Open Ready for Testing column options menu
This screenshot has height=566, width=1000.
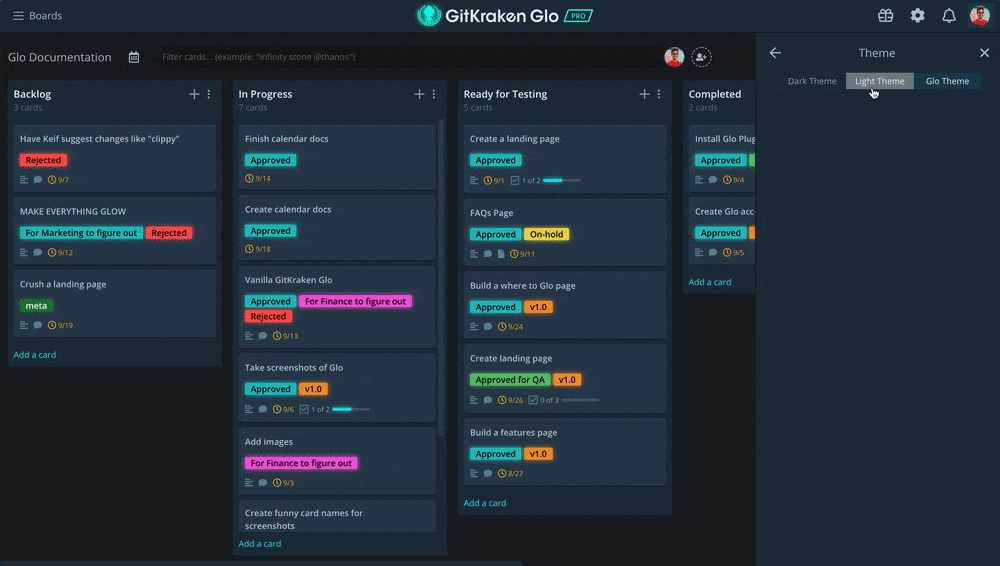[659, 94]
